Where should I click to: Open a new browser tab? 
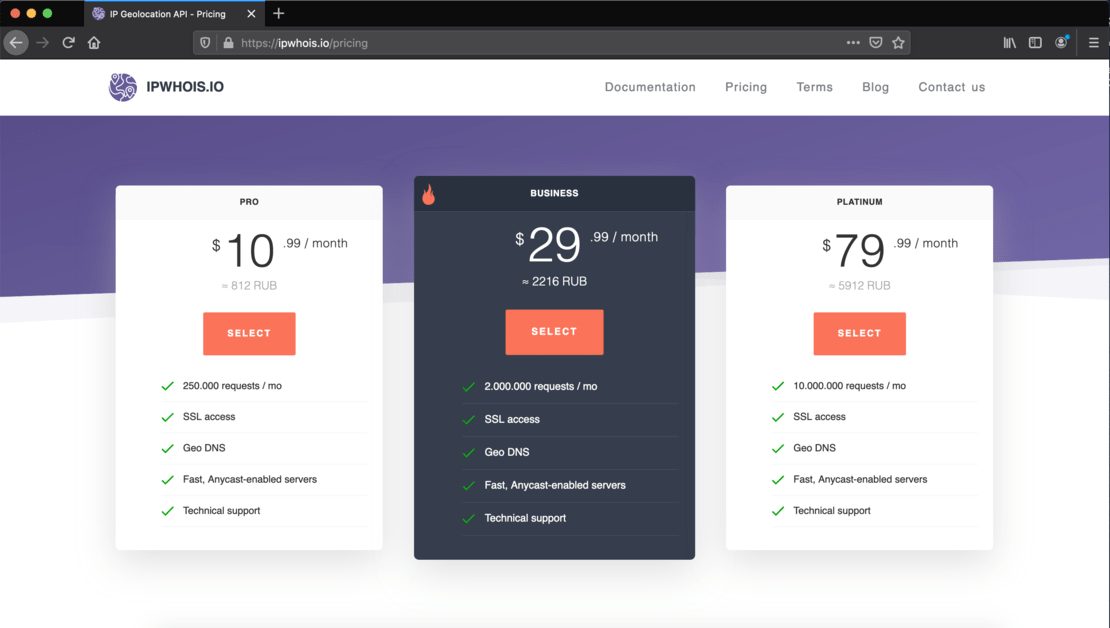(x=278, y=13)
